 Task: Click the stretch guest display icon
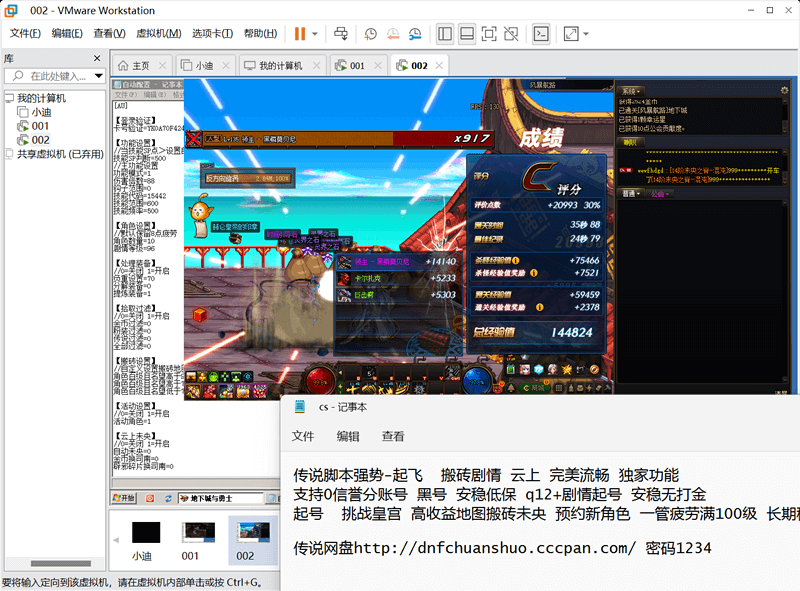[x=571, y=34]
